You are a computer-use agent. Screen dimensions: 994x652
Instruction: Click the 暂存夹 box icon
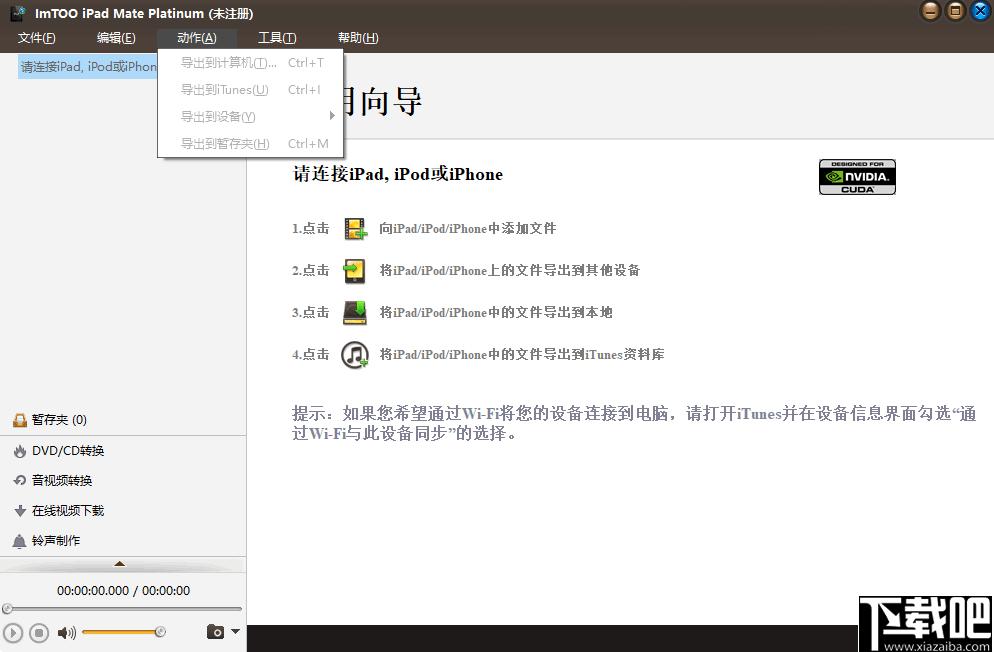point(20,420)
